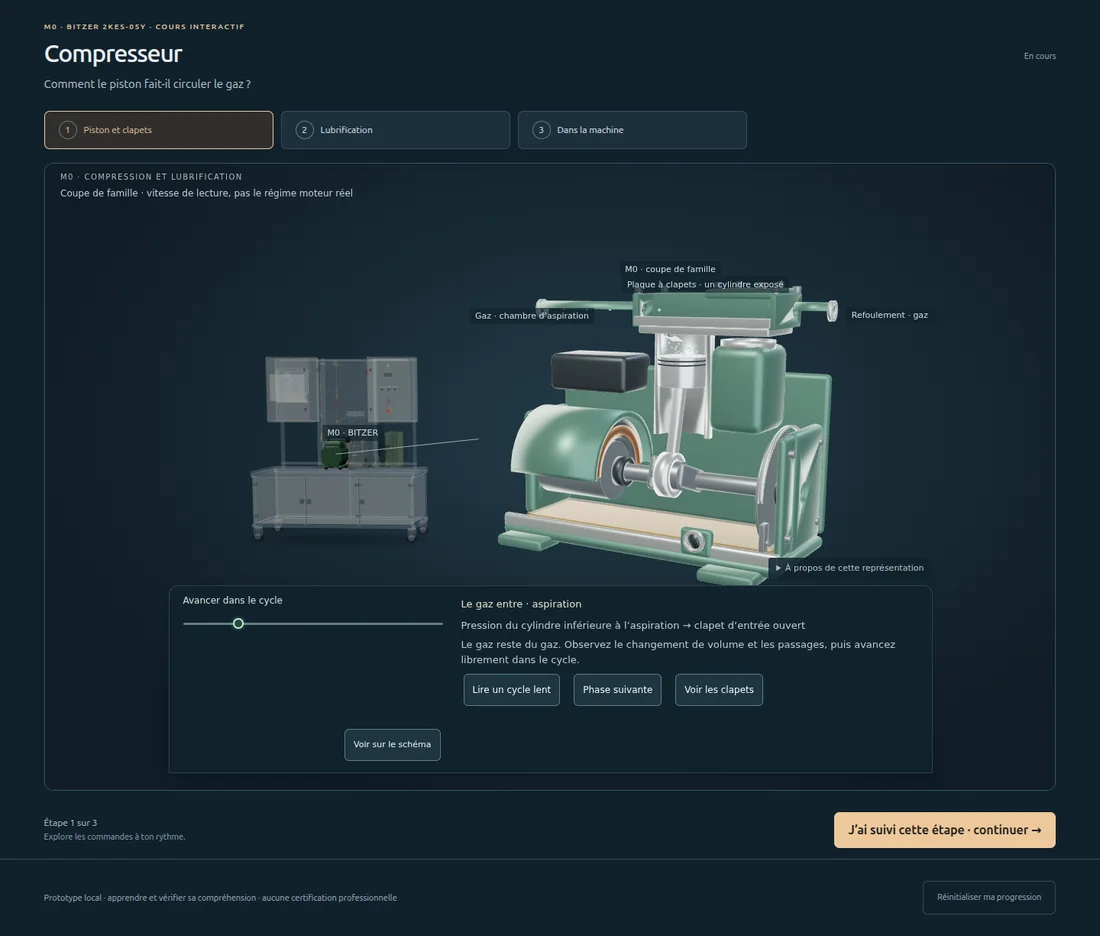Screen dimensions: 1100x936
Task: Click the right end of the cycle slider track
Action: [441, 624]
